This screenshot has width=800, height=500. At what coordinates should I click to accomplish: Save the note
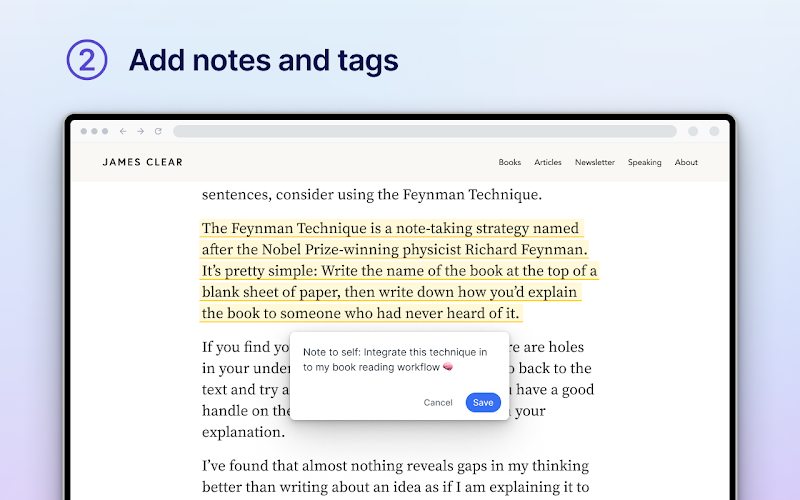(x=483, y=403)
